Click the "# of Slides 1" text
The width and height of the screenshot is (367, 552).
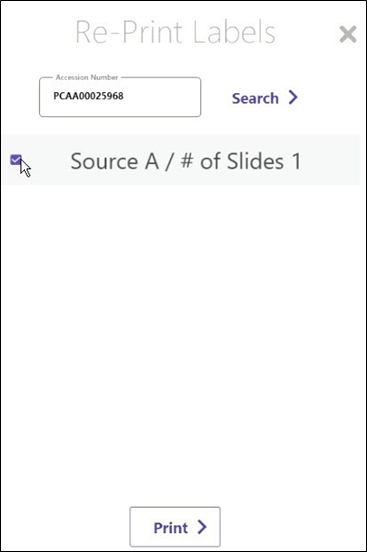click(241, 162)
